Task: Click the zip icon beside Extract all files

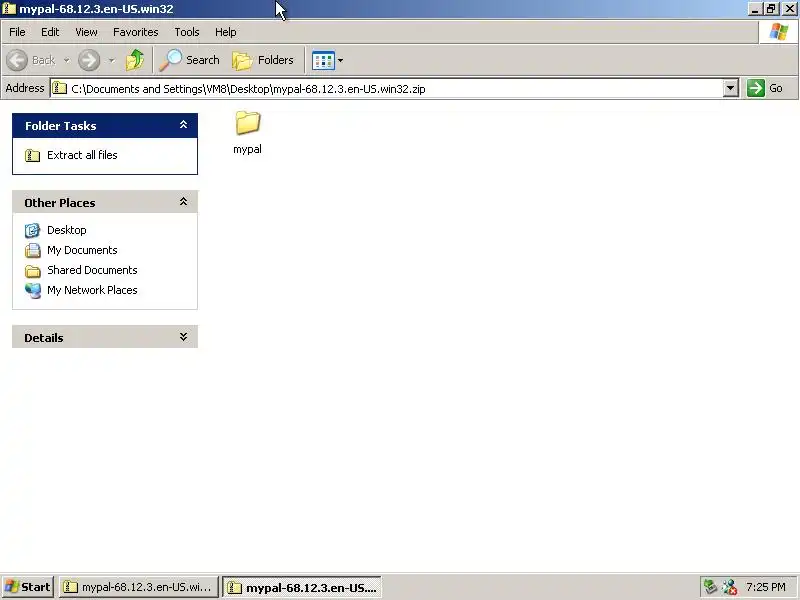Action: [x=32, y=155]
